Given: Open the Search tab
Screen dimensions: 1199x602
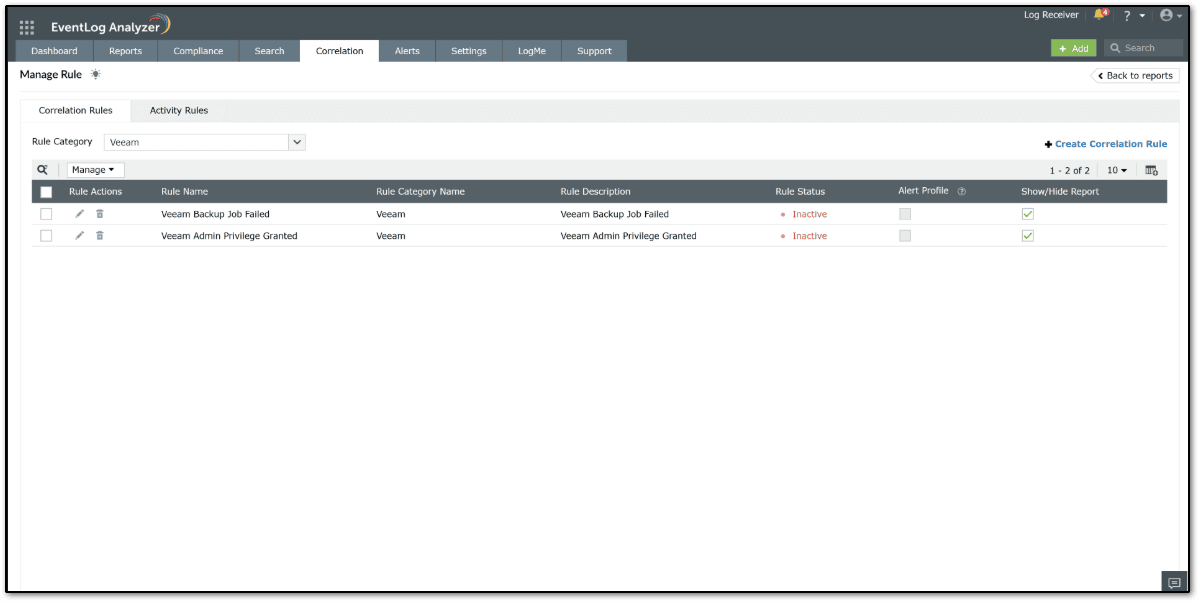Looking at the screenshot, I should [269, 51].
